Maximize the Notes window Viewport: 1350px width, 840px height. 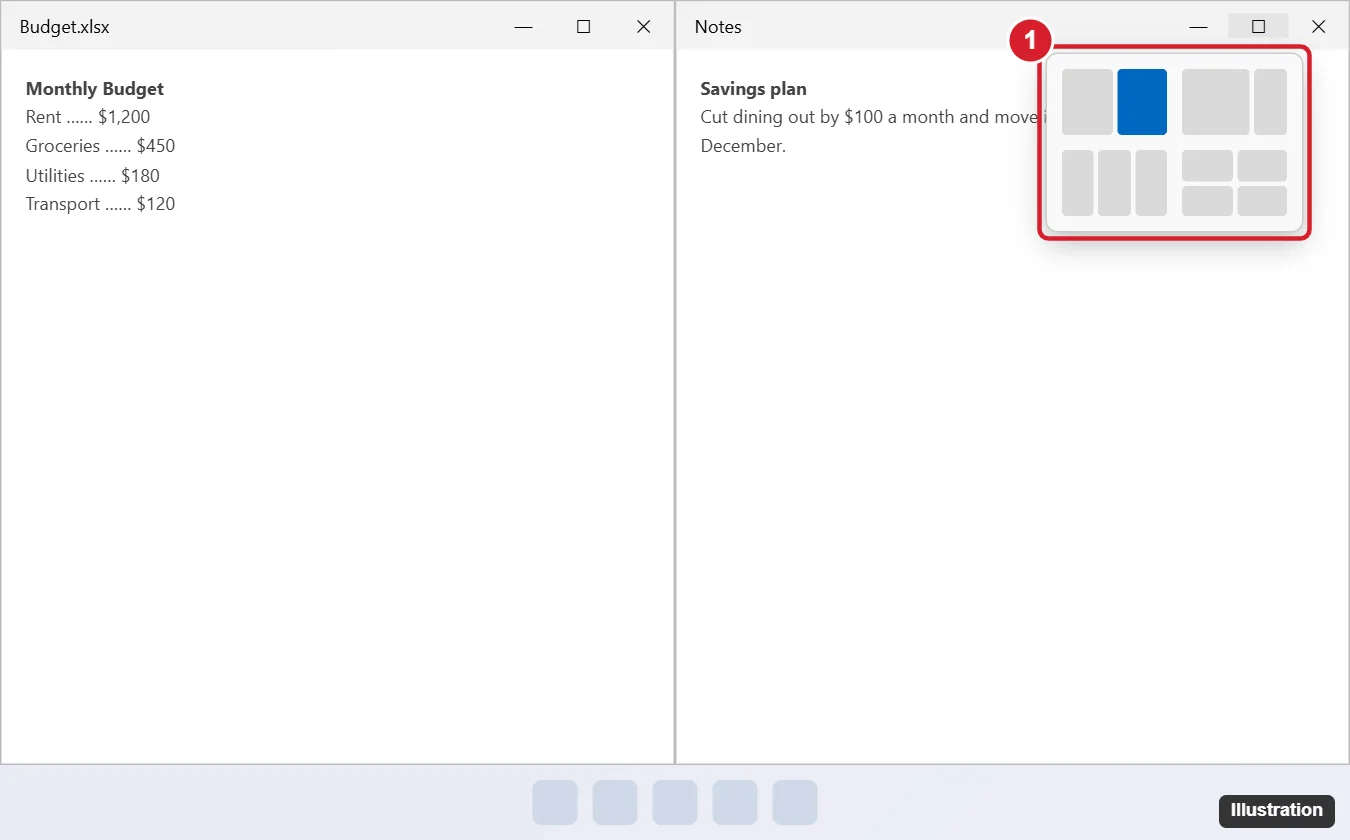click(x=1258, y=27)
